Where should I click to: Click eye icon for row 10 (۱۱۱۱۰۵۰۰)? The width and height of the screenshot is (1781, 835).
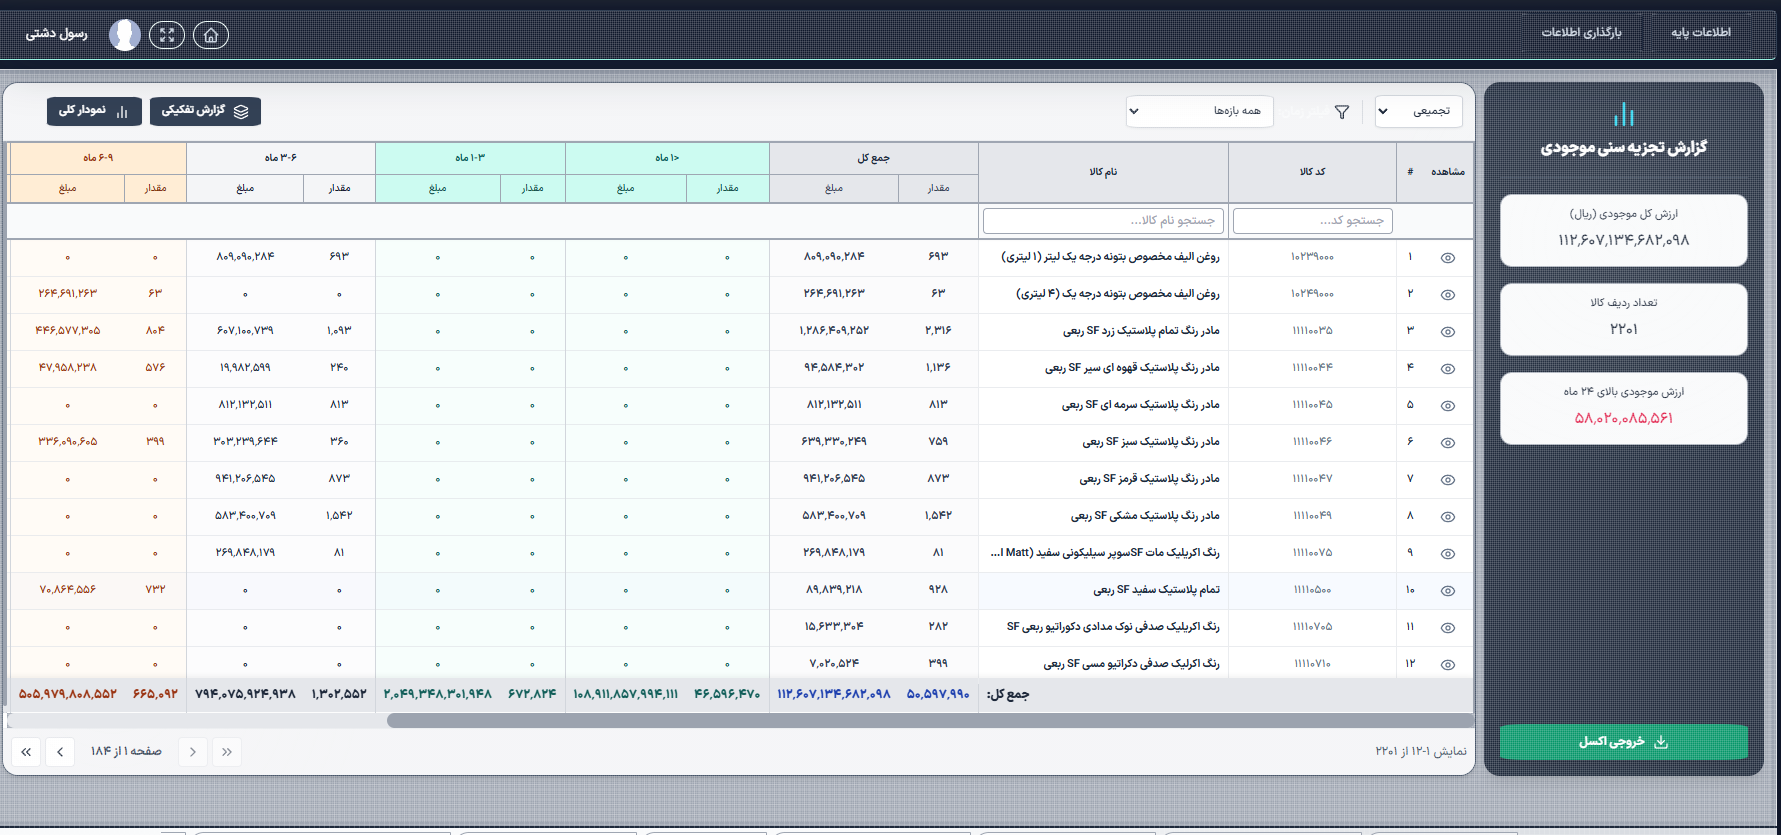click(1447, 591)
